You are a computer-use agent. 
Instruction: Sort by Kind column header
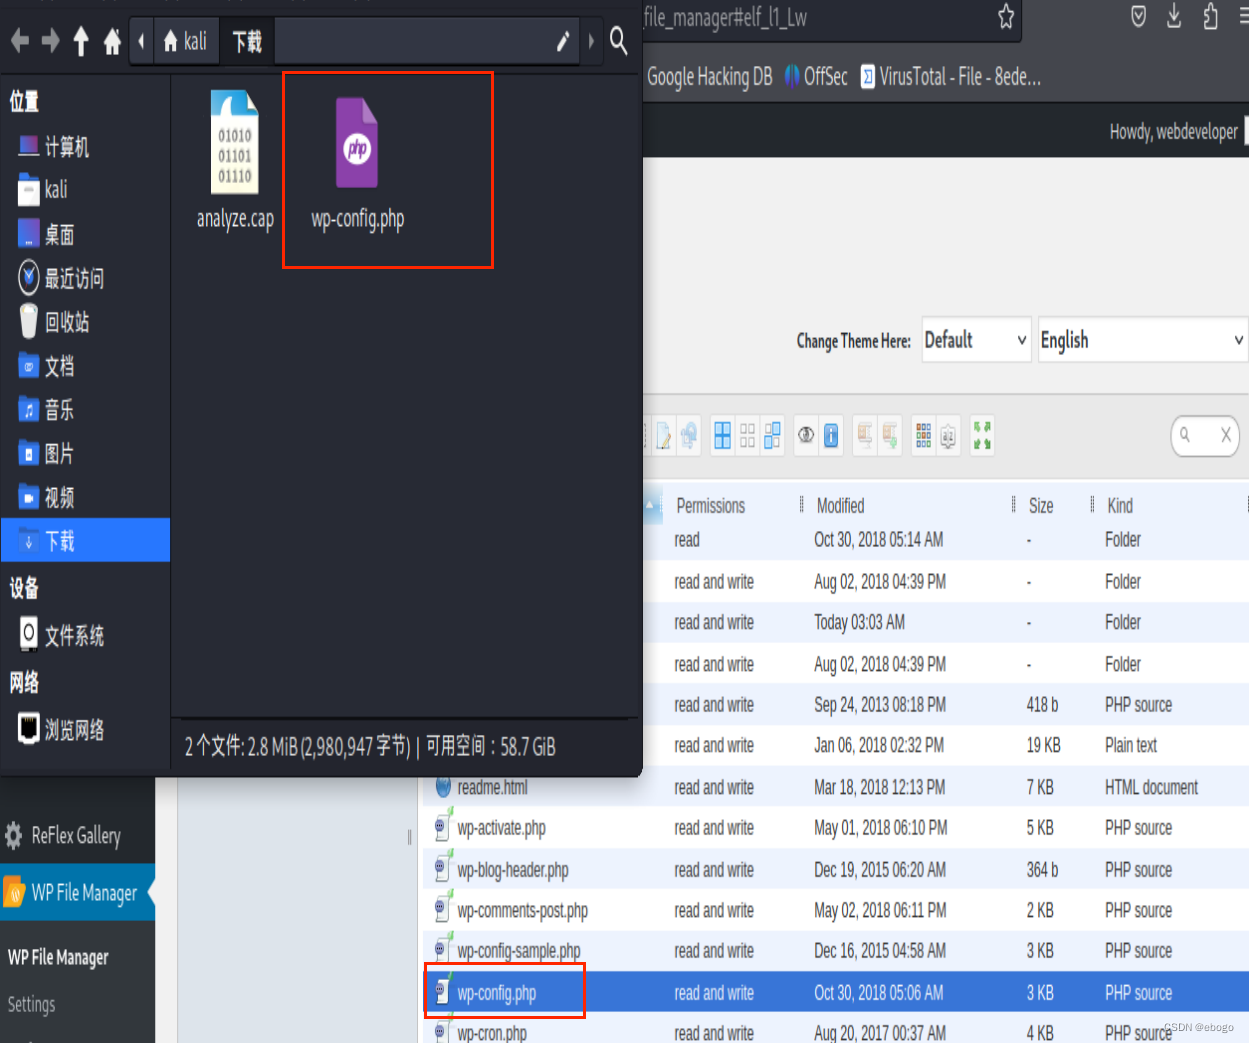coord(1120,506)
